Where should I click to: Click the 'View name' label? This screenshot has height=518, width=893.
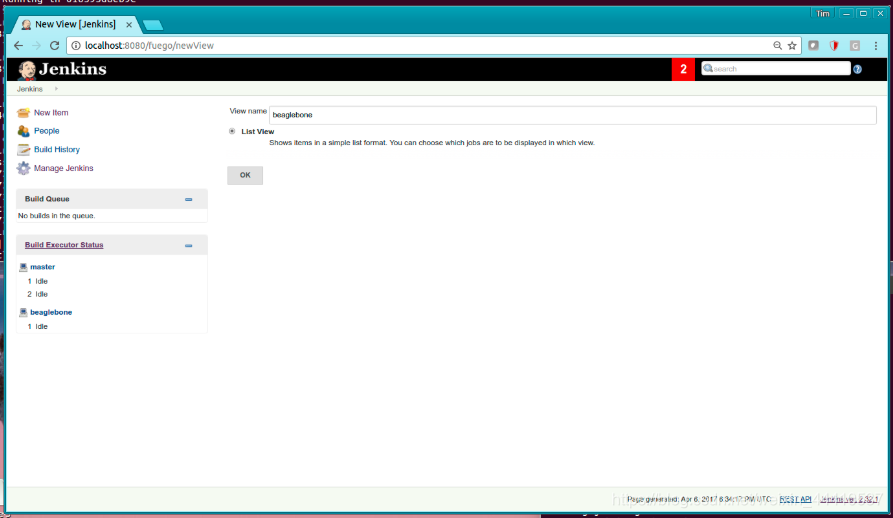(x=248, y=112)
